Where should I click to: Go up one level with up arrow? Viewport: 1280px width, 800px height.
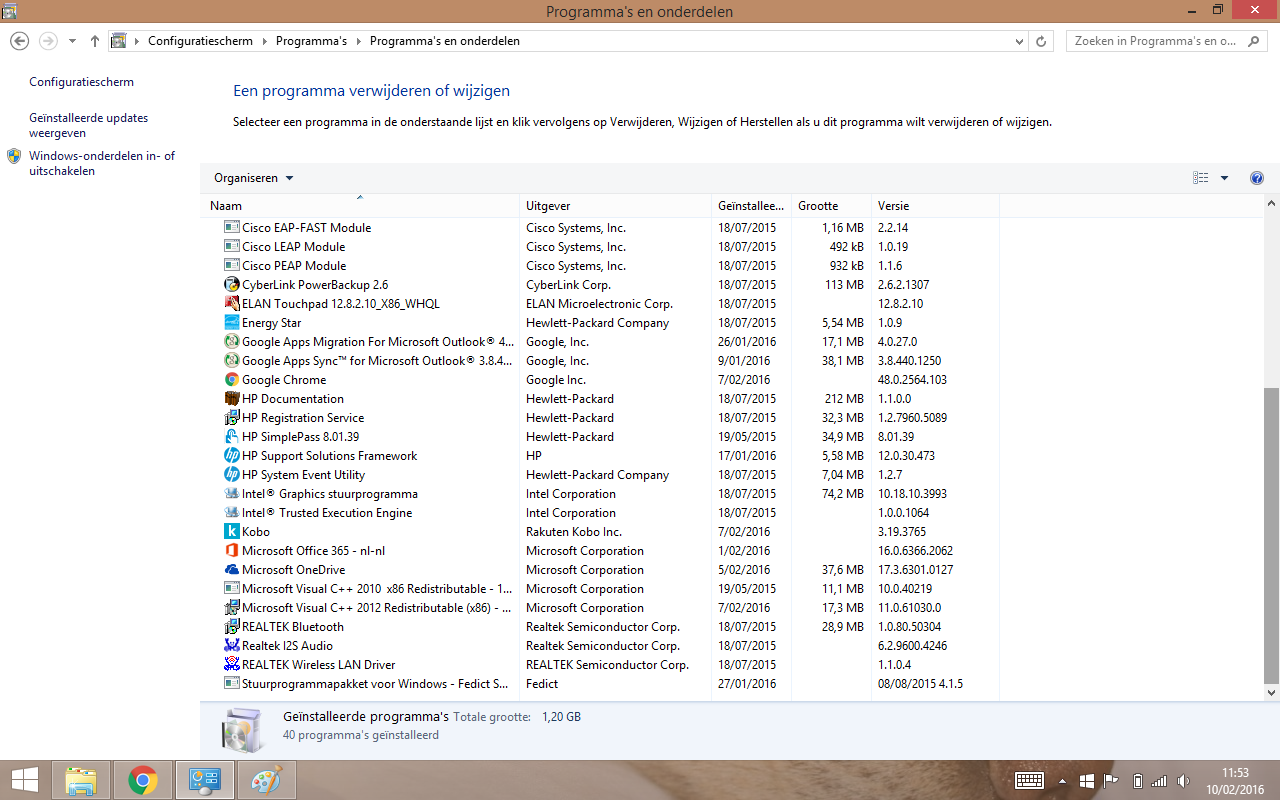(x=95, y=41)
